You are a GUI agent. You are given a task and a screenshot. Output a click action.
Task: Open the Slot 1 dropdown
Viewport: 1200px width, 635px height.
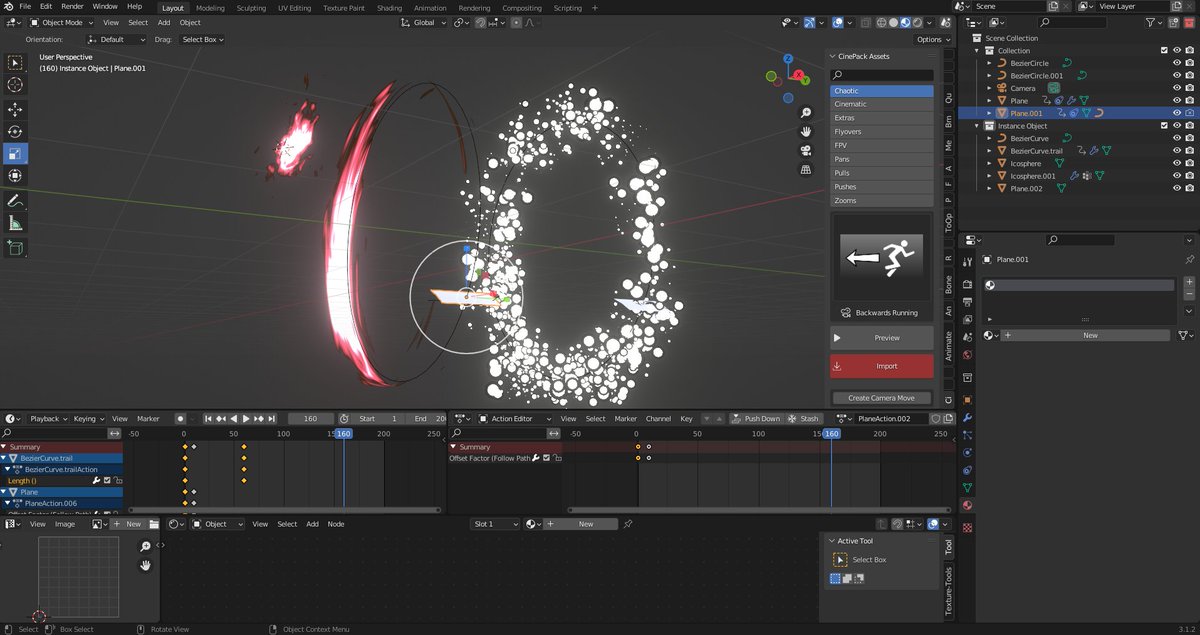[x=496, y=524]
